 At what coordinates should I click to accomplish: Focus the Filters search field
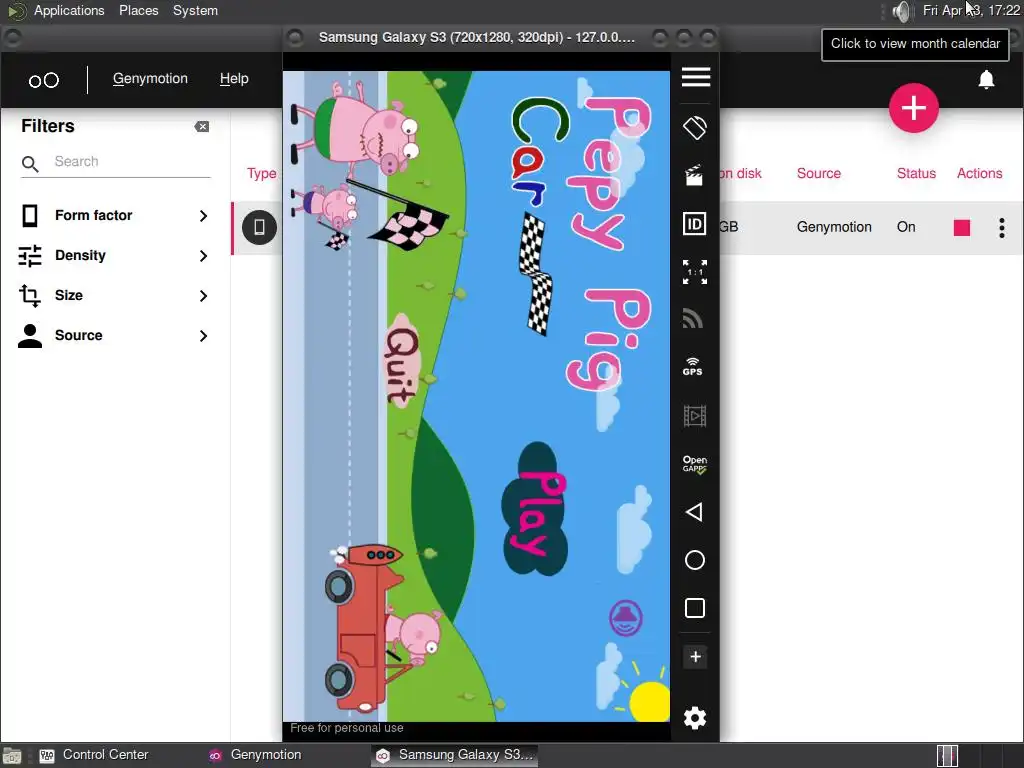pos(131,162)
